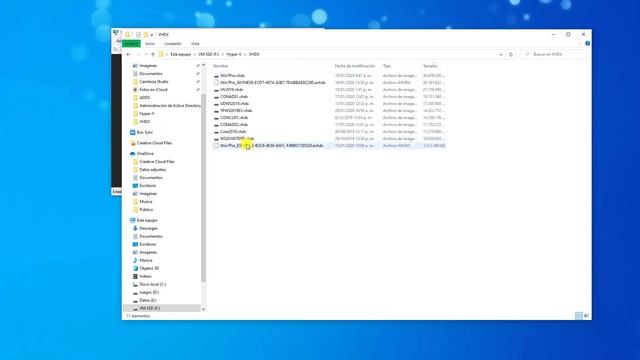Open the Inicio ribbon tab

click(x=150, y=44)
